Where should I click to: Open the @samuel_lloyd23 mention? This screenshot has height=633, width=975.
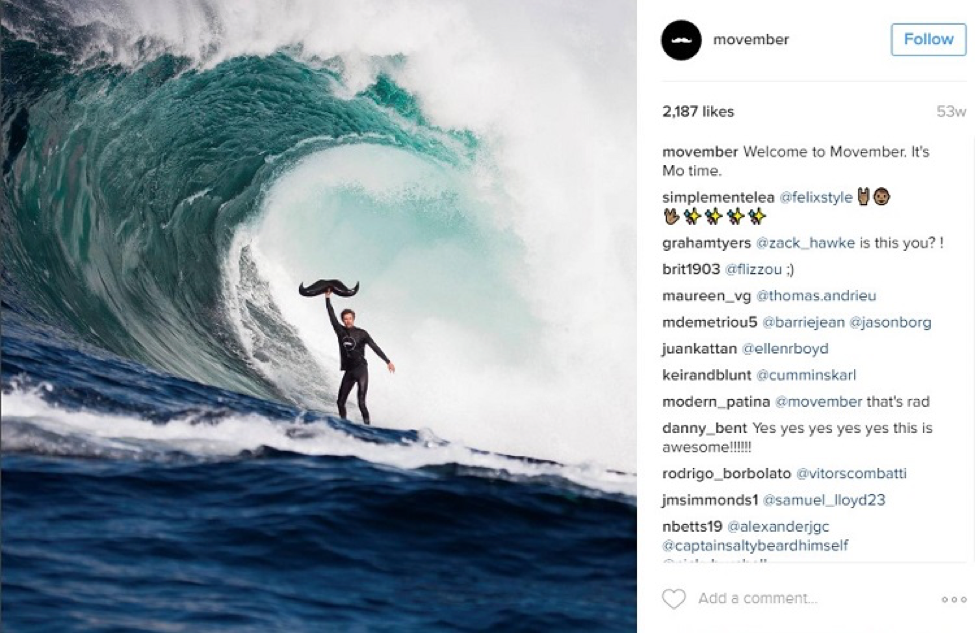point(824,500)
